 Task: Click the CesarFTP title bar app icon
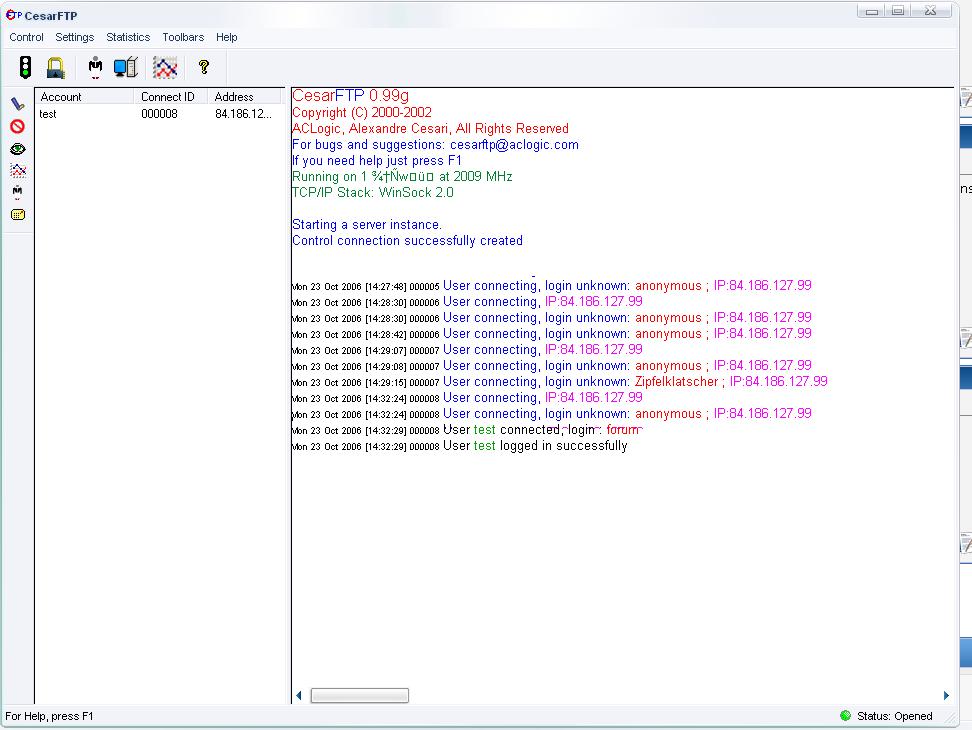(14, 15)
